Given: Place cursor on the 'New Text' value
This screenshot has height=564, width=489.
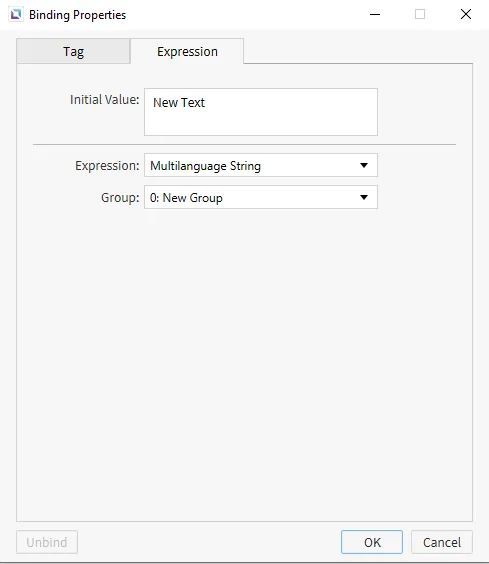Looking at the screenshot, I should pyautogui.click(x=179, y=103).
